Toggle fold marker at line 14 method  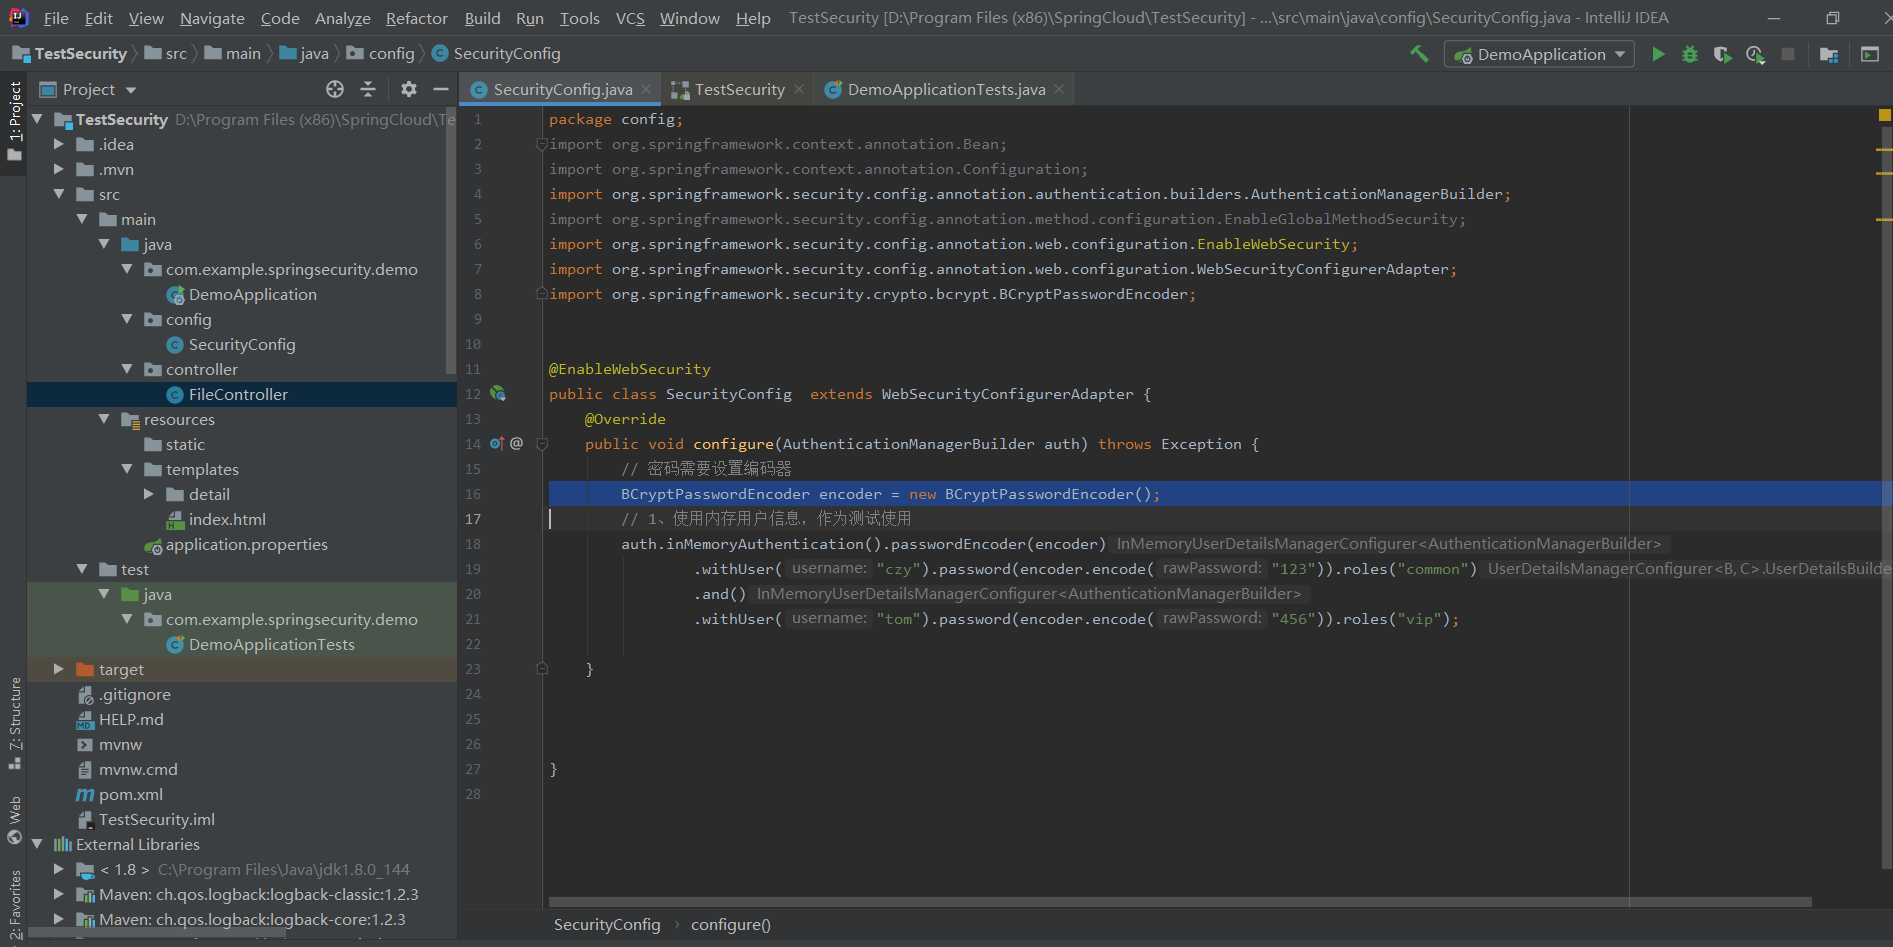[x=542, y=444]
